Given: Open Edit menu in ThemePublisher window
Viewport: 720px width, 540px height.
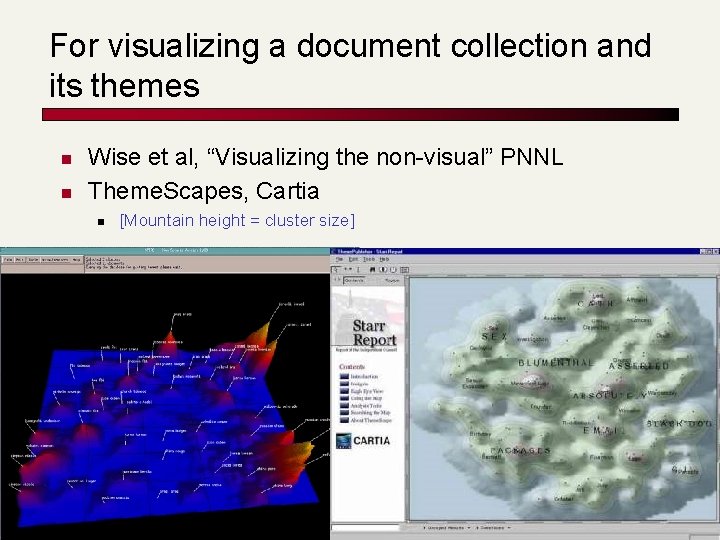Looking at the screenshot, I should pos(353,259).
